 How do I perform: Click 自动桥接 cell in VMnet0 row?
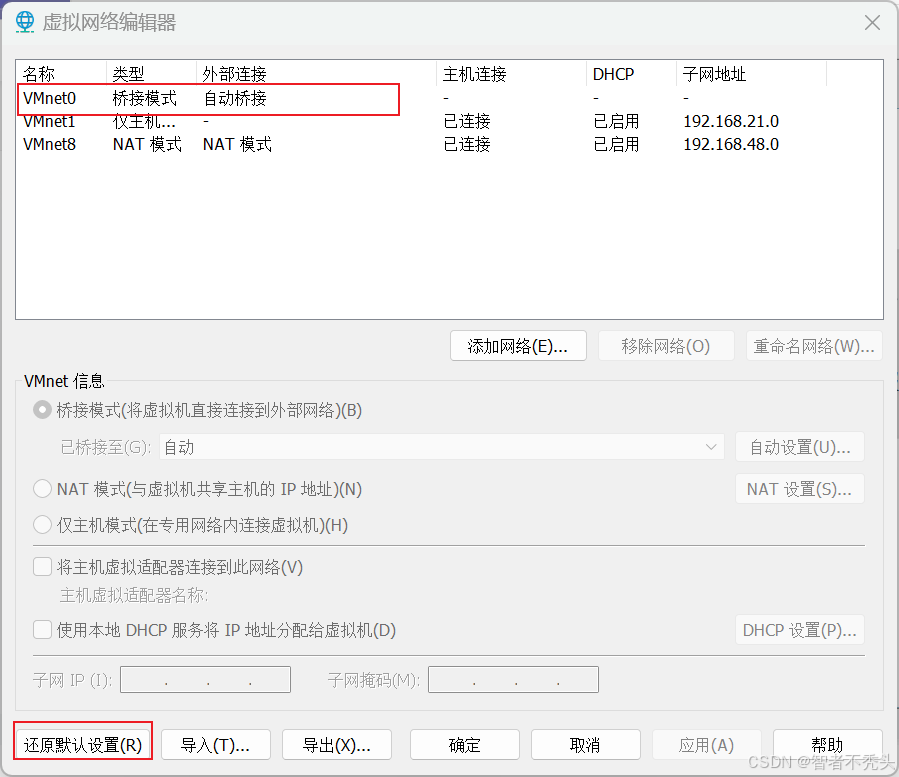tap(235, 98)
